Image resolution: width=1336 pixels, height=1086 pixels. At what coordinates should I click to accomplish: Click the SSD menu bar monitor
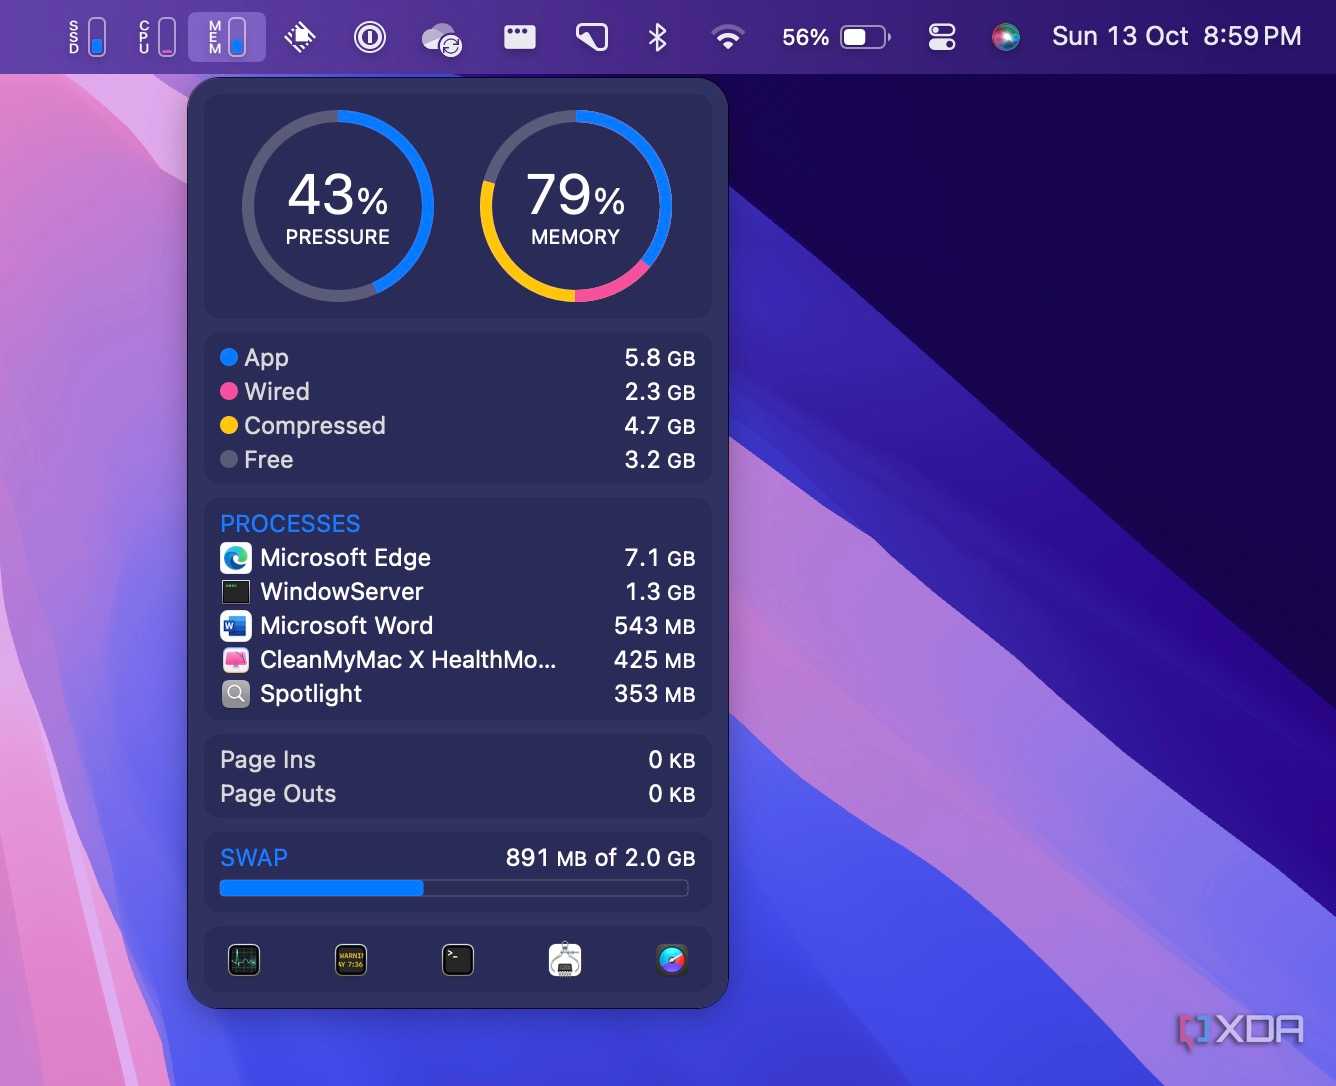pos(87,37)
